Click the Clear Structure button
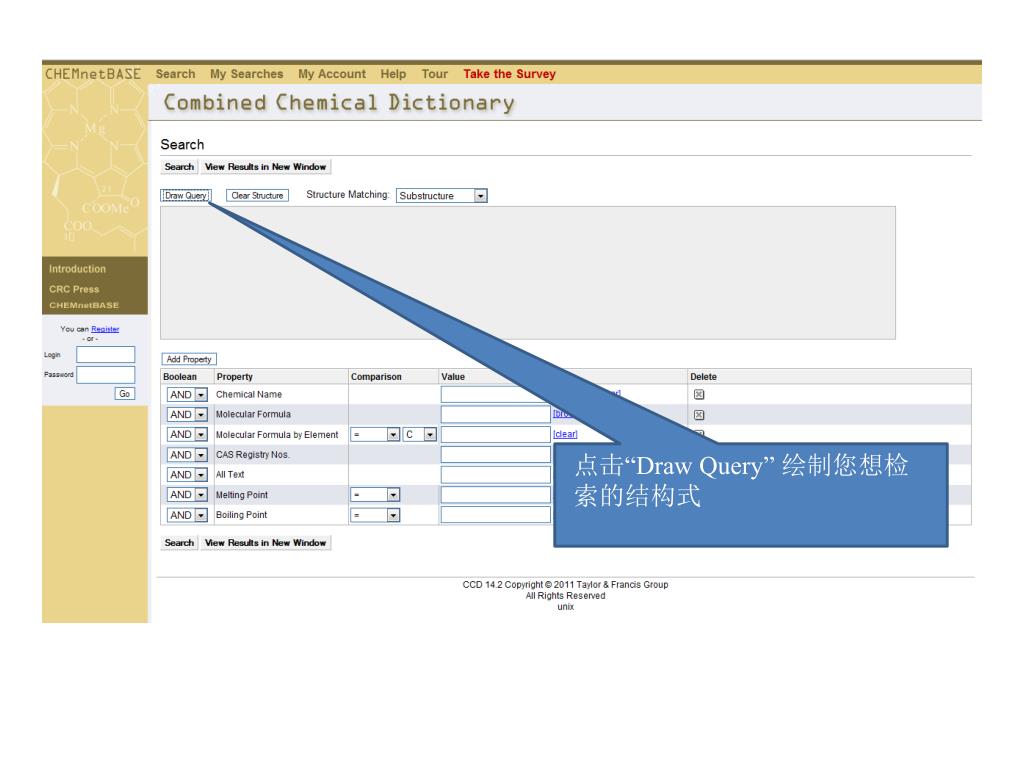This screenshot has width=1024, height=768. [x=257, y=195]
